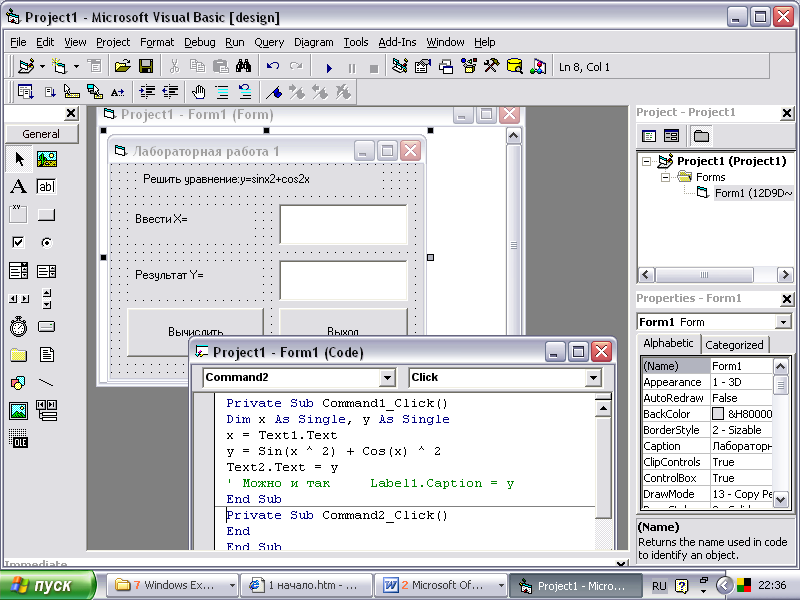This screenshot has width=800, height=600.
Task: Select the Line tool in toolbox
Action: pyautogui.click(x=46, y=383)
